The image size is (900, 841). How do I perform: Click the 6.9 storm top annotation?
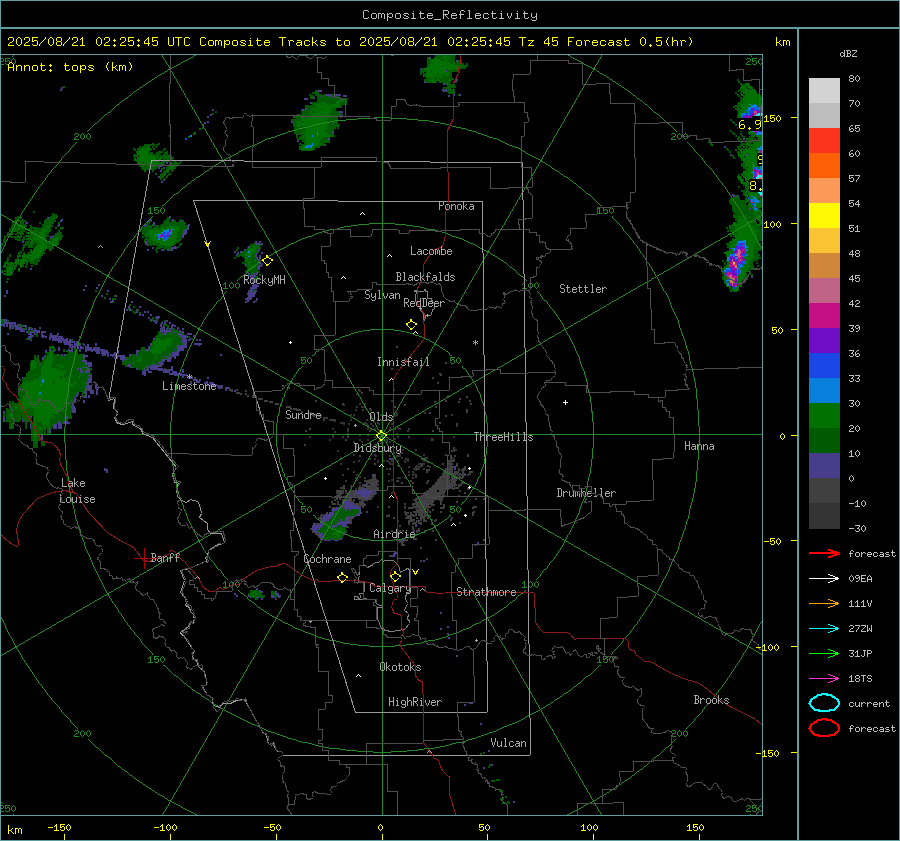pyautogui.click(x=749, y=125)
